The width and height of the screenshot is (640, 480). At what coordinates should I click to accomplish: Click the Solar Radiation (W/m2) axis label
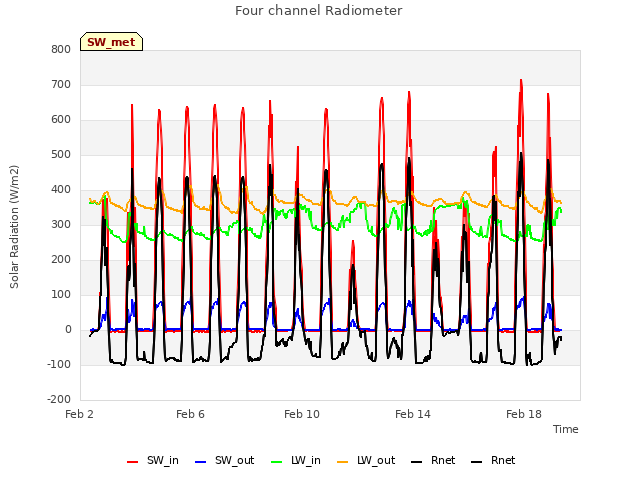[x=14, y=227]
